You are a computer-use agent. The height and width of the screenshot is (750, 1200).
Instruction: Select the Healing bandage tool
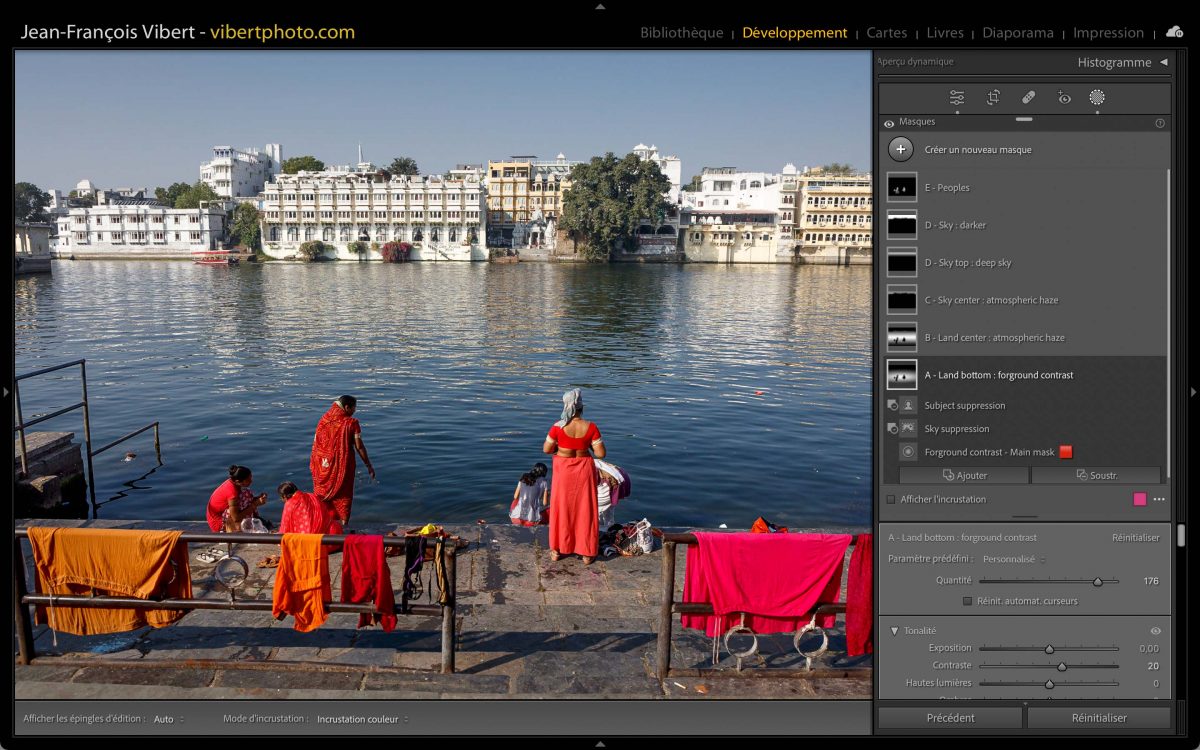pos(1028,97)
